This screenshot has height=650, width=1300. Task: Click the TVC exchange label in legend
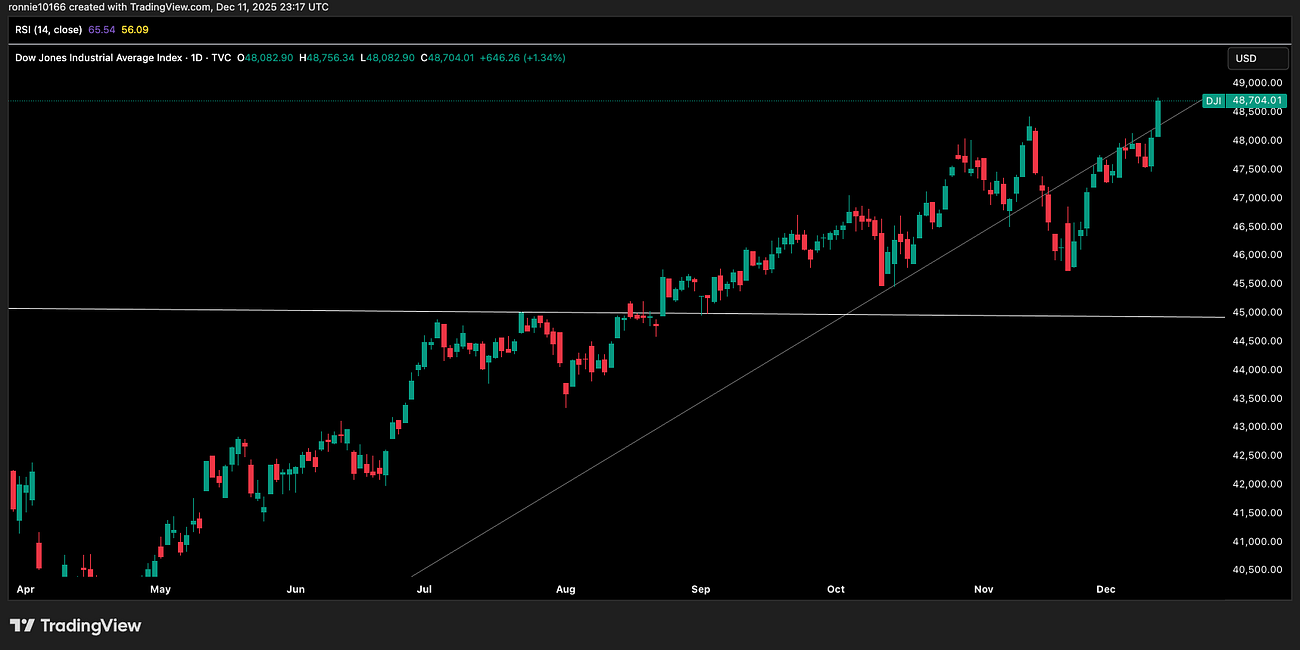point(221,57)
